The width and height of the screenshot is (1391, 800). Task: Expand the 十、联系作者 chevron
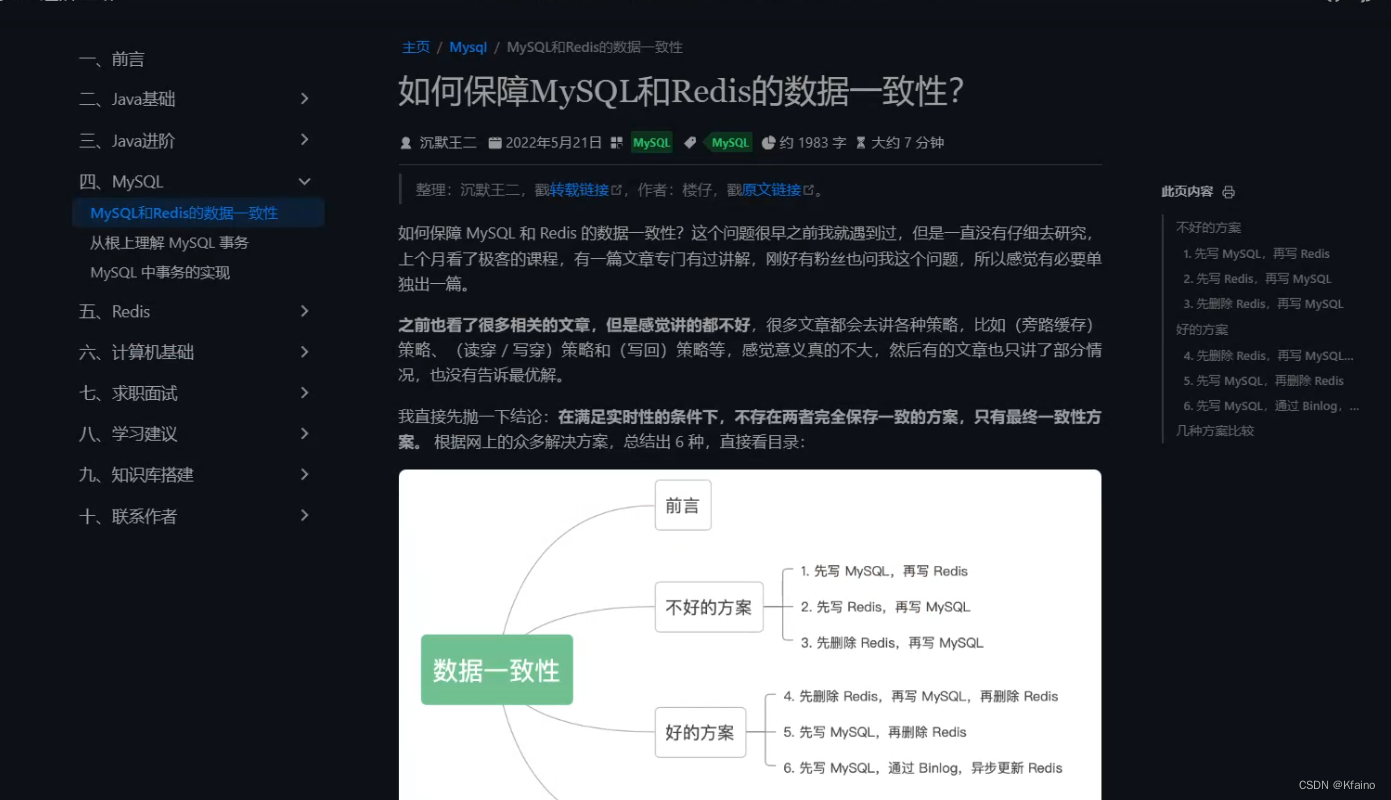305,515
